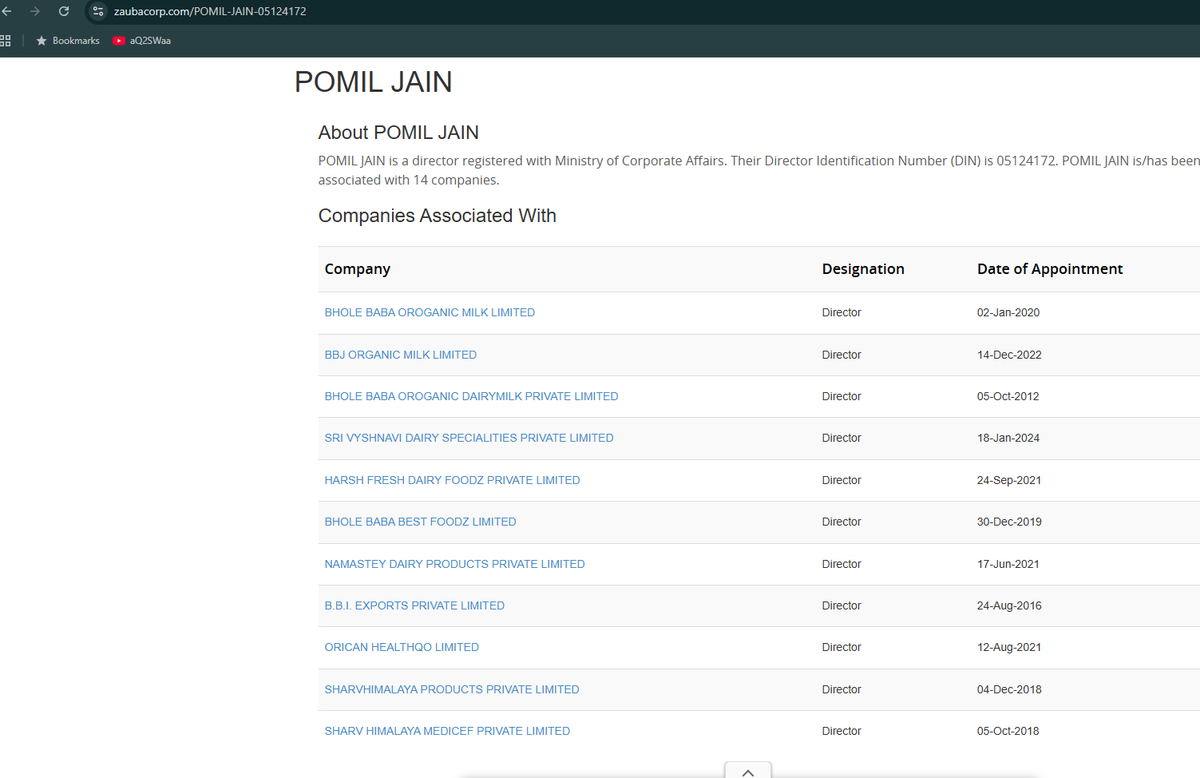Click the scroll-to-top chevron button

coord(749,770)
